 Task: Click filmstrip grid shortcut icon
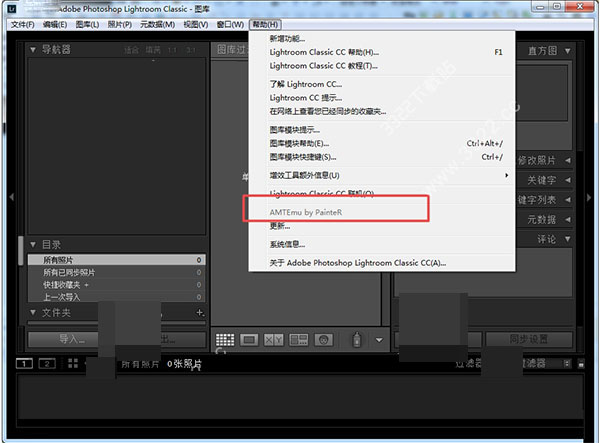[x=73, y=363]
